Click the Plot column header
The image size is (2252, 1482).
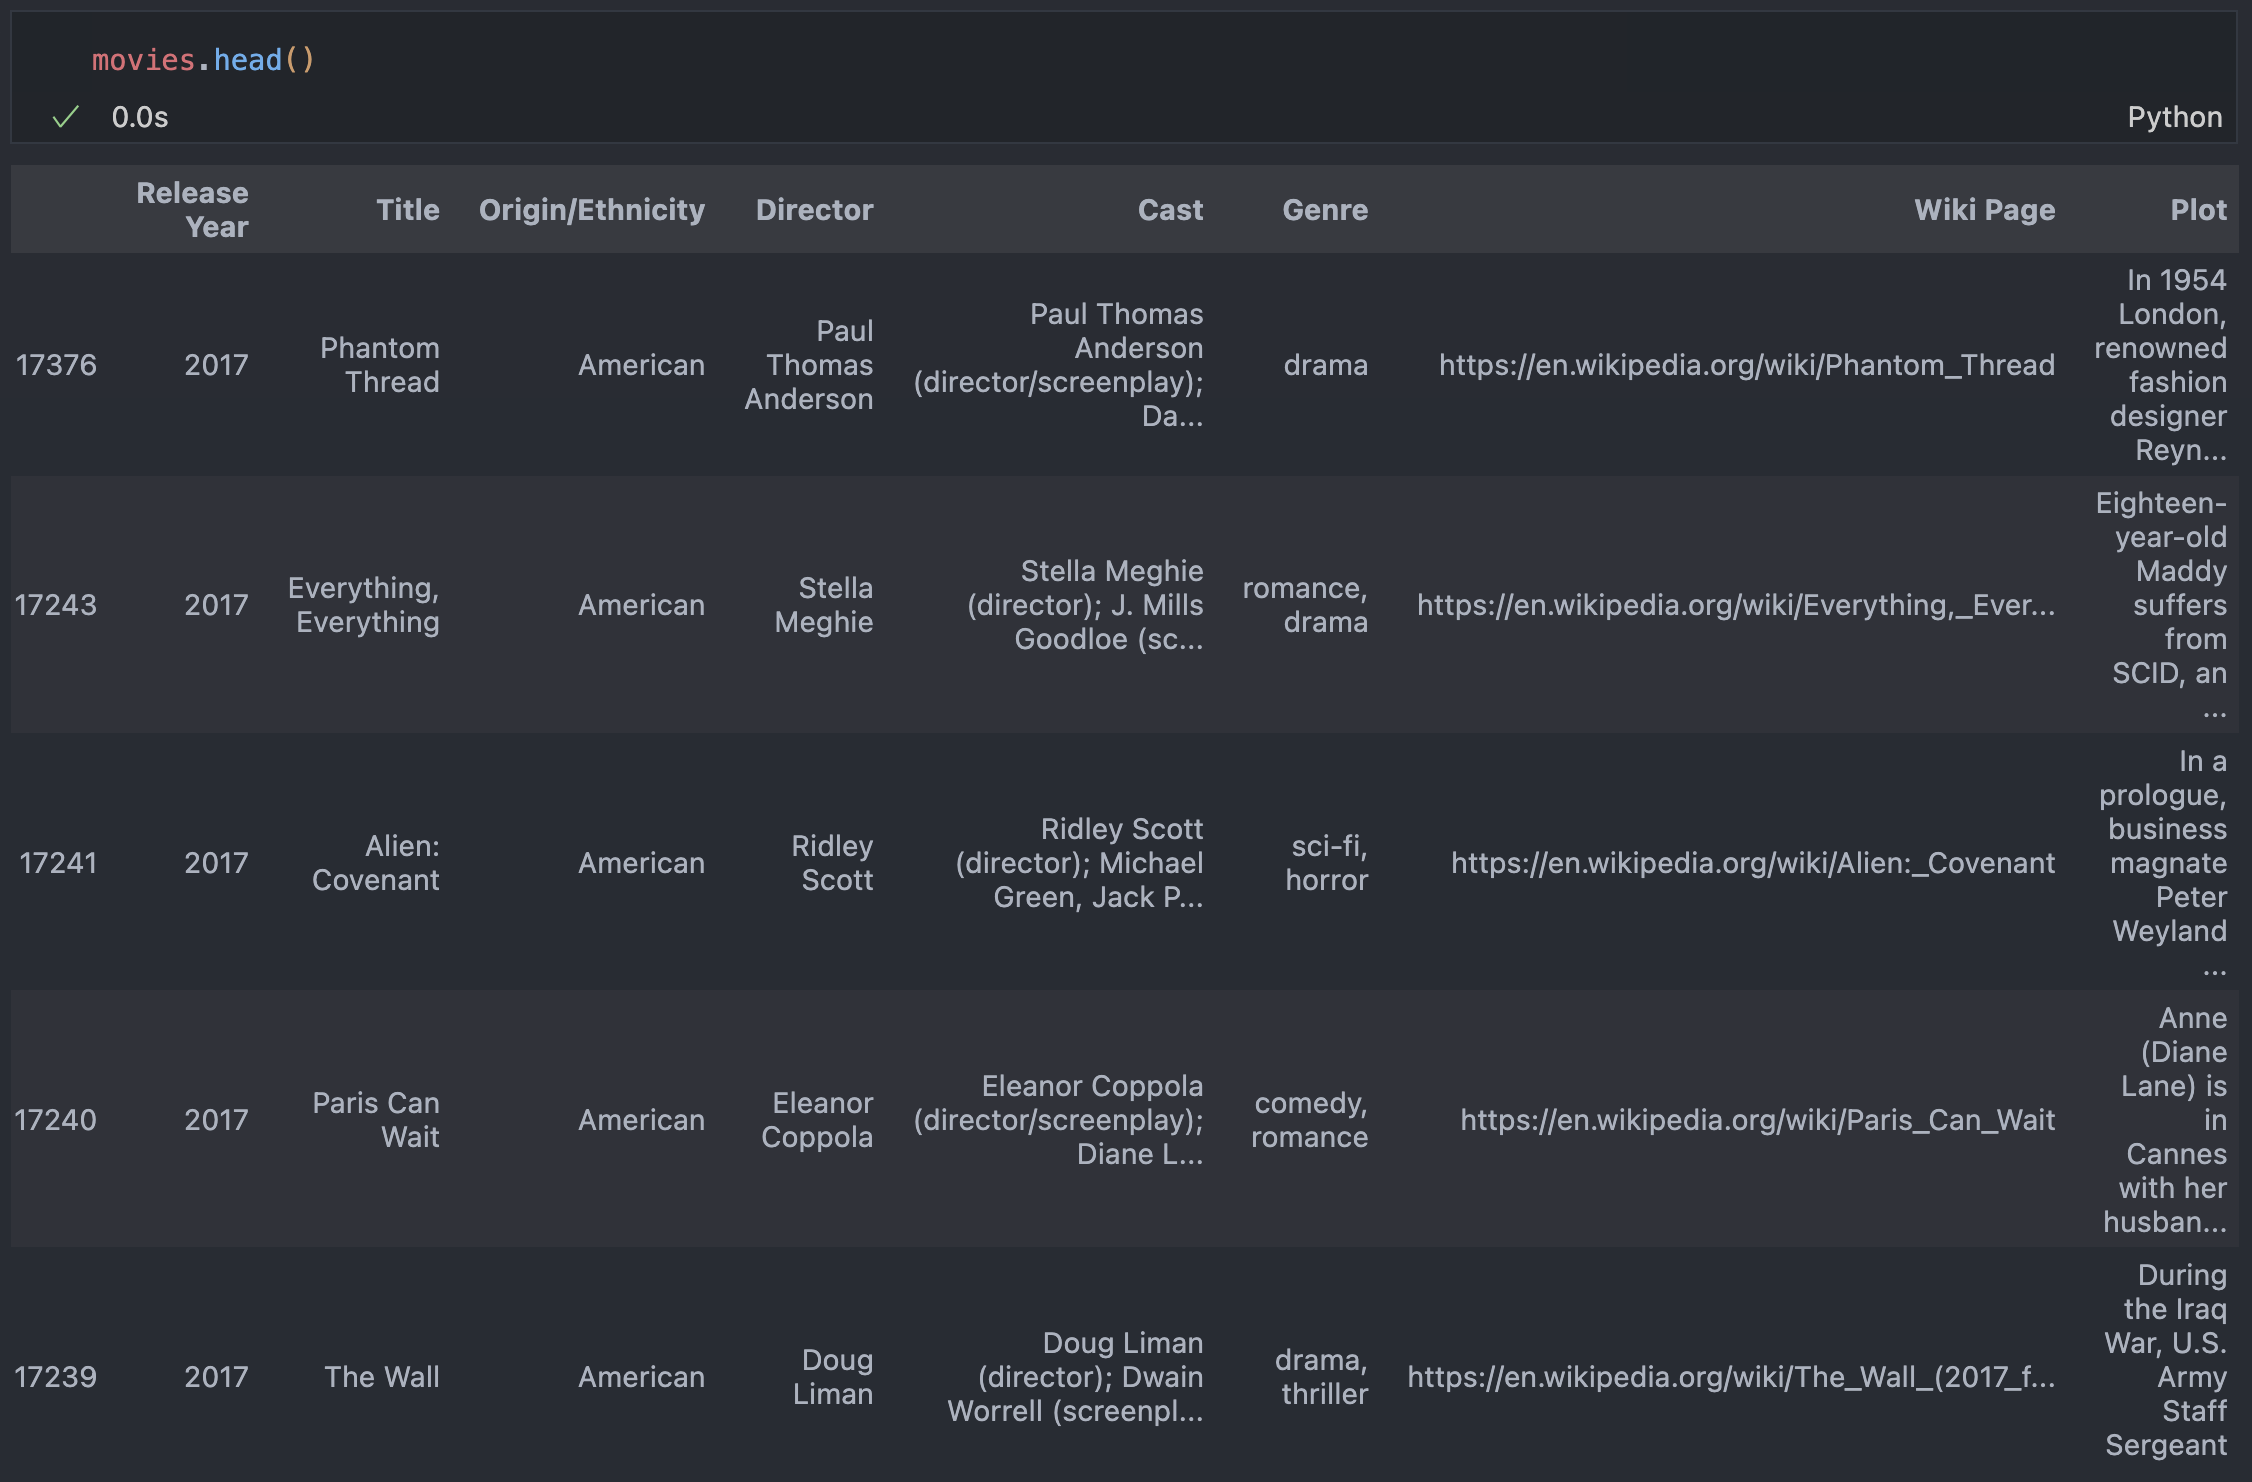[2197, 209]
